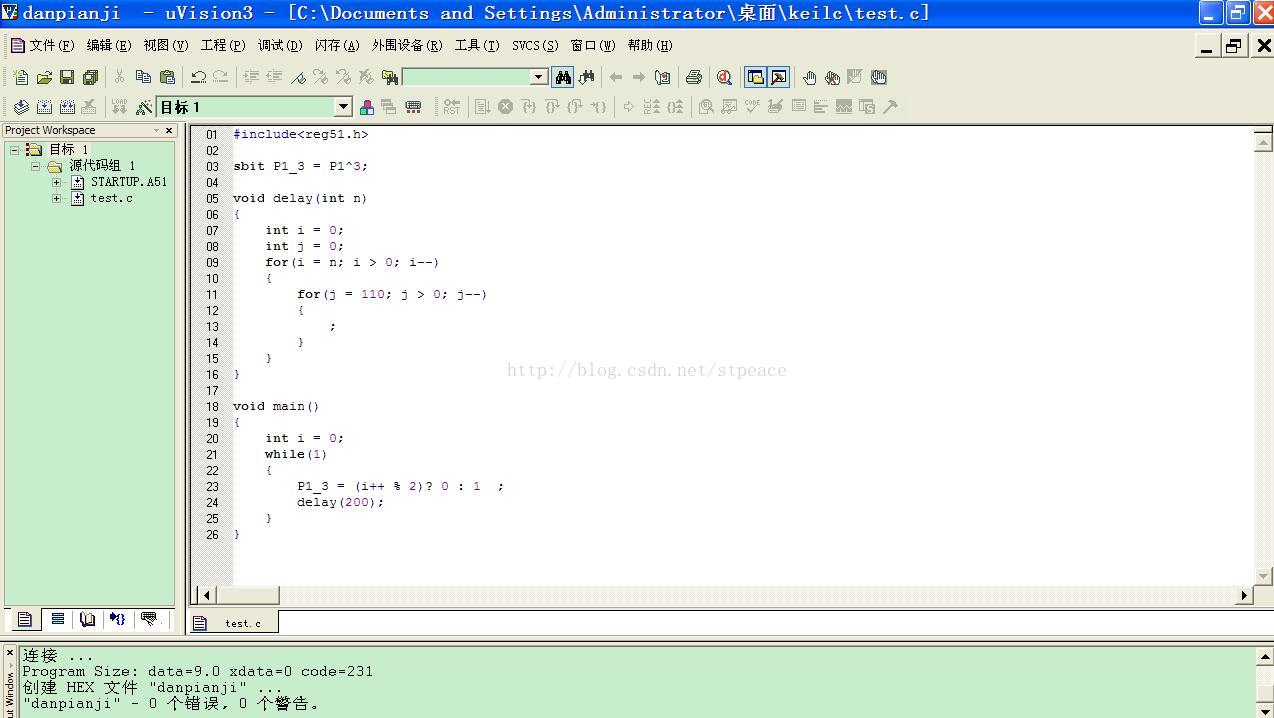This screenshot has width=1274, height=718.
Task: Collapse the 目标 1 tree node
Action: pos(14,149)
